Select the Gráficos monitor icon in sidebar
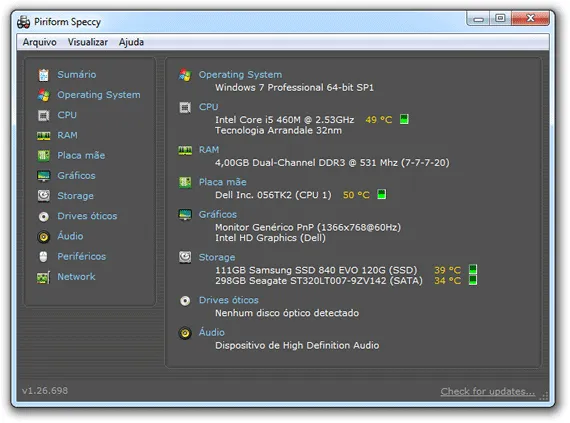Screen dimensions: 570x423 (44, 176)
